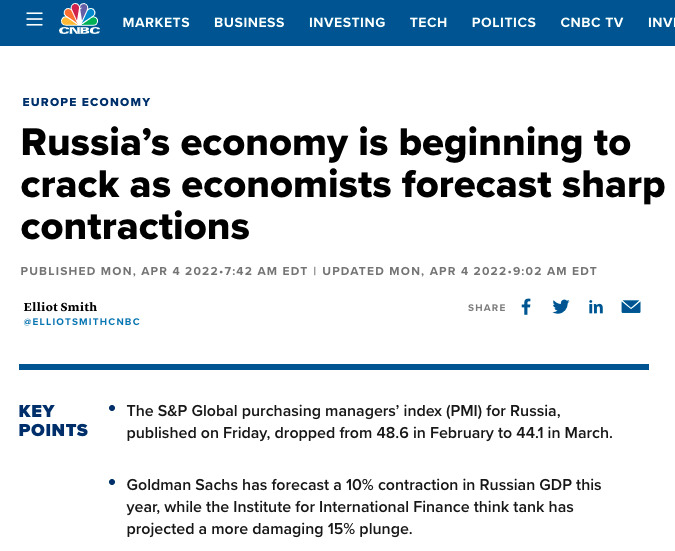Click the article headline text

(x=343, y=184)
